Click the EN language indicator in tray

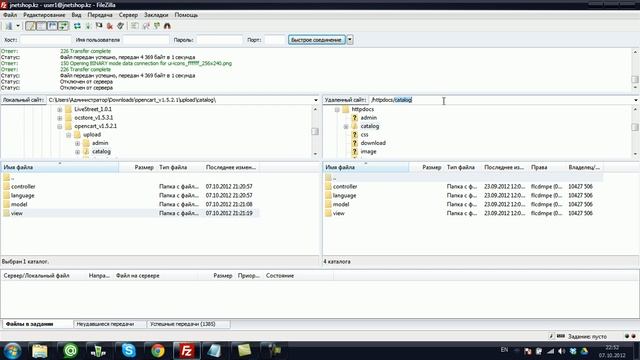504,350
